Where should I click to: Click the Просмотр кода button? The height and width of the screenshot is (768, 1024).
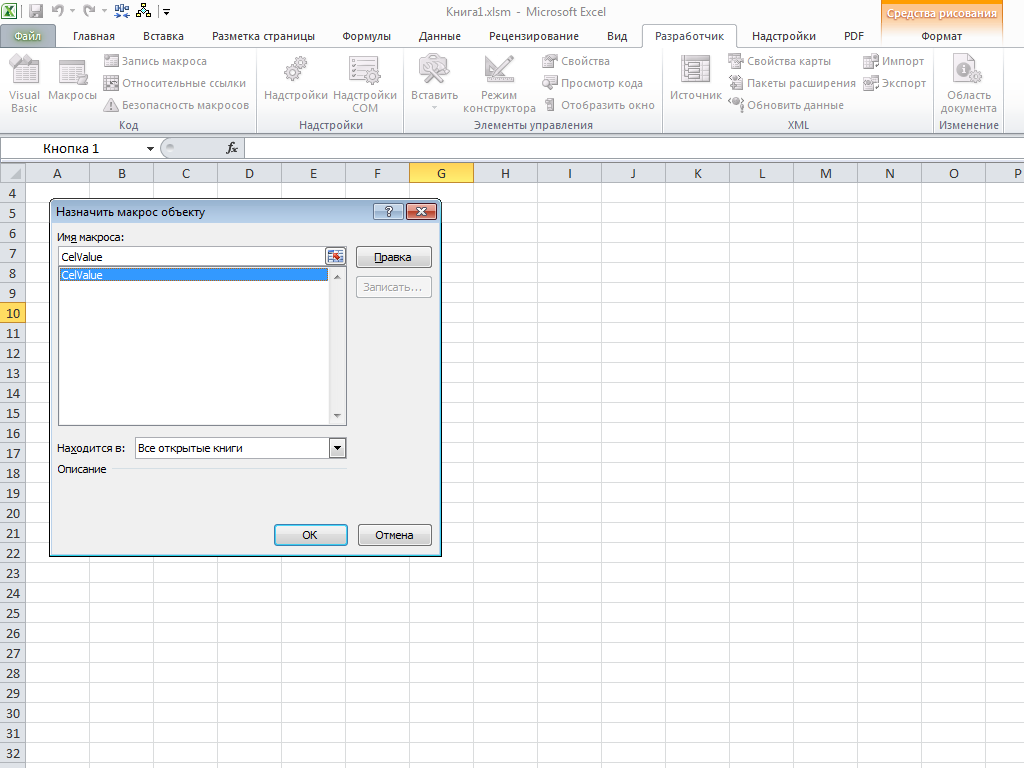coord(592,83)
